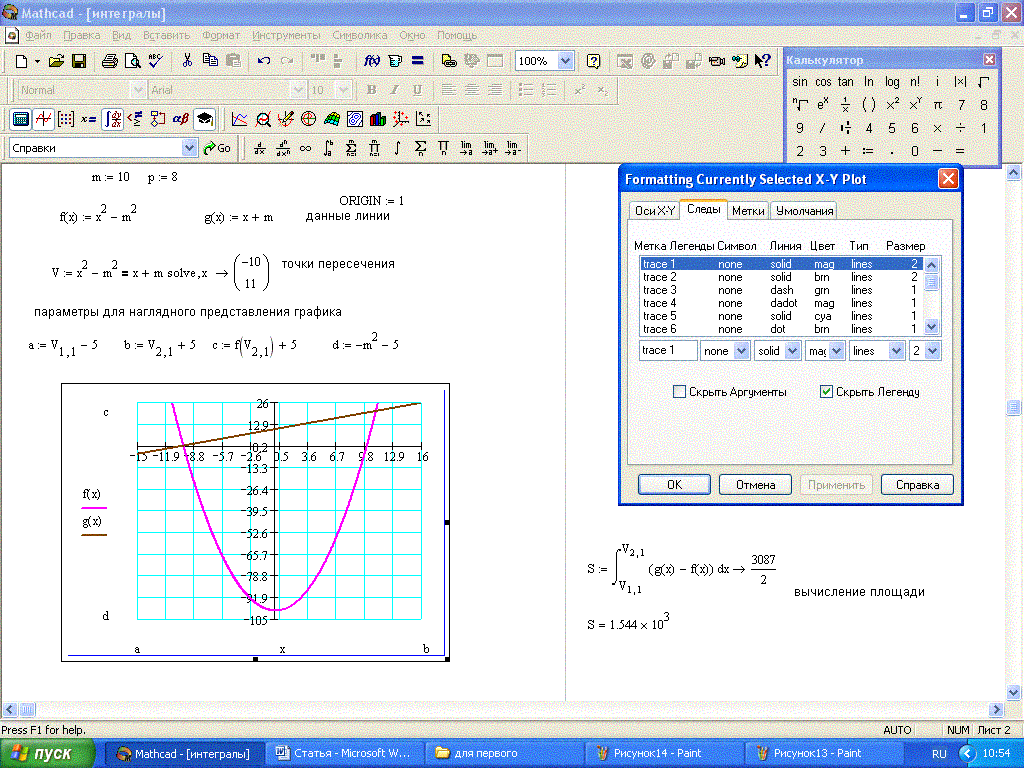Click the X-Y Plot graph icon
1024x768 pixels.
(240, 119)
